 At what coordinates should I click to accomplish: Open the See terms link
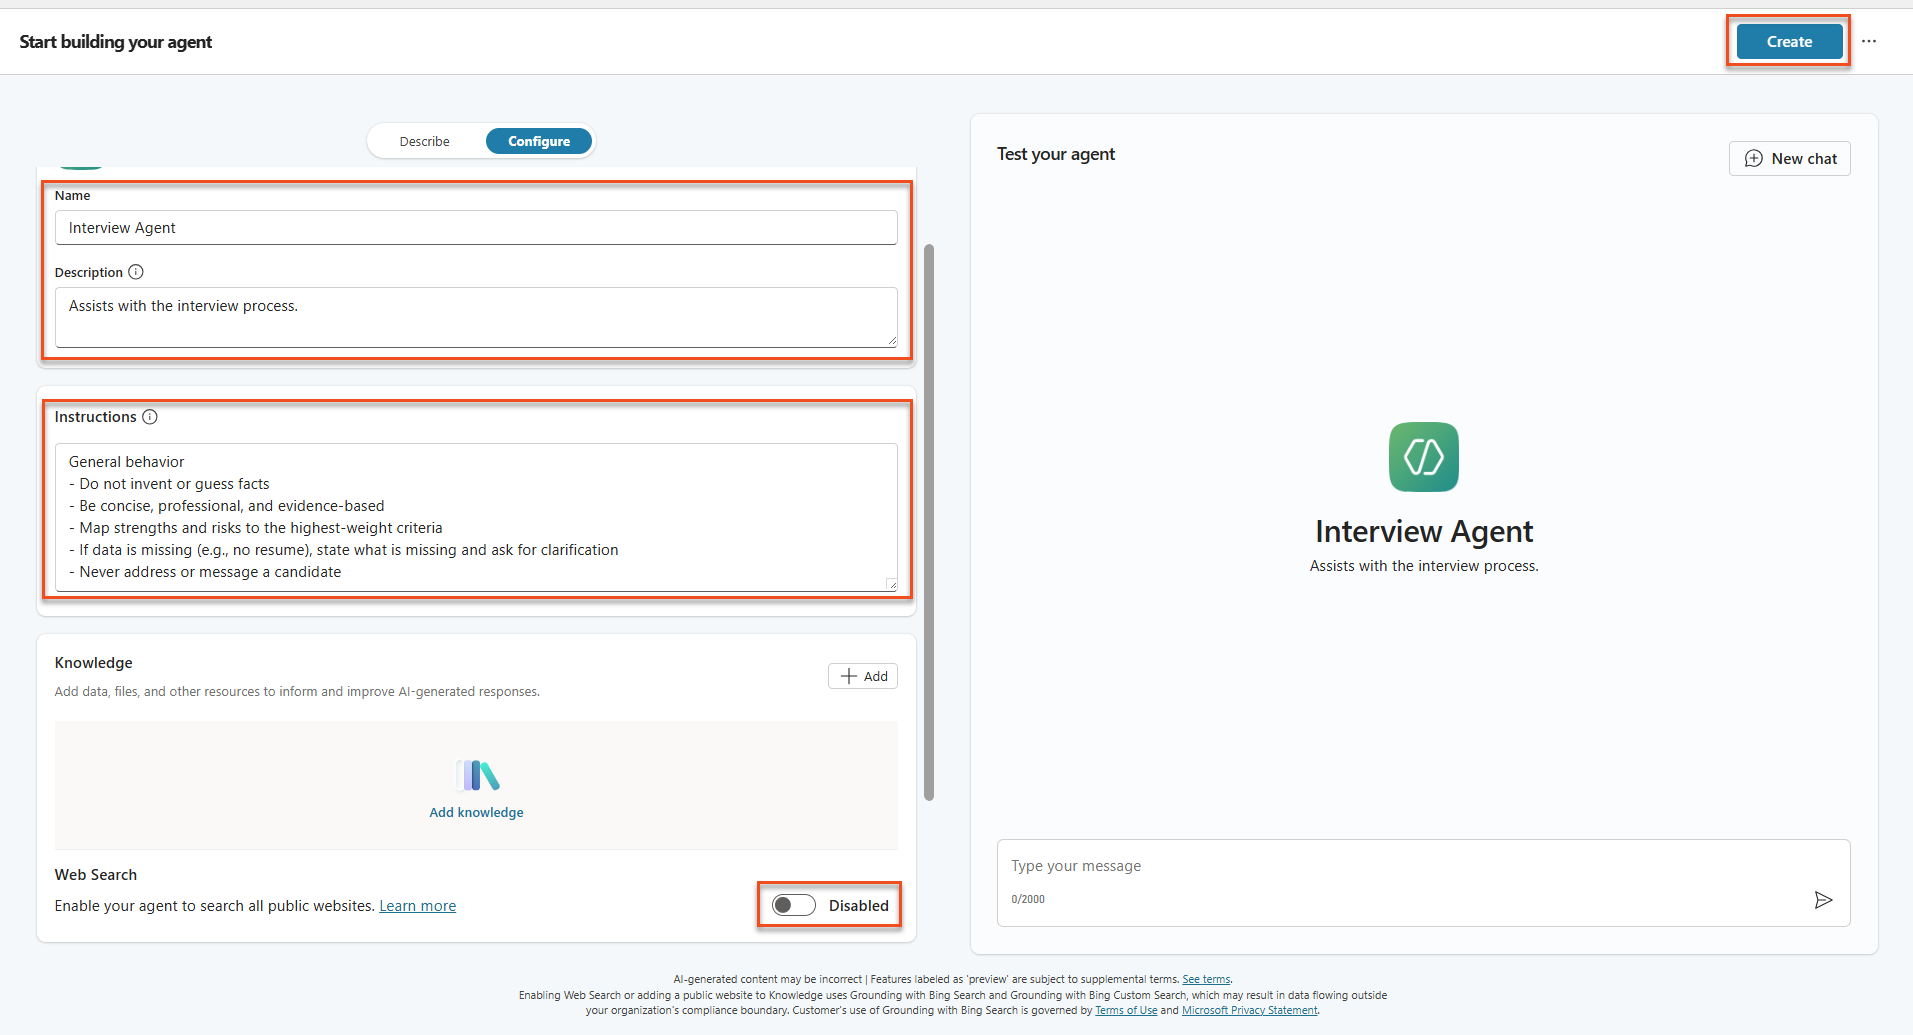(1206, 979)
